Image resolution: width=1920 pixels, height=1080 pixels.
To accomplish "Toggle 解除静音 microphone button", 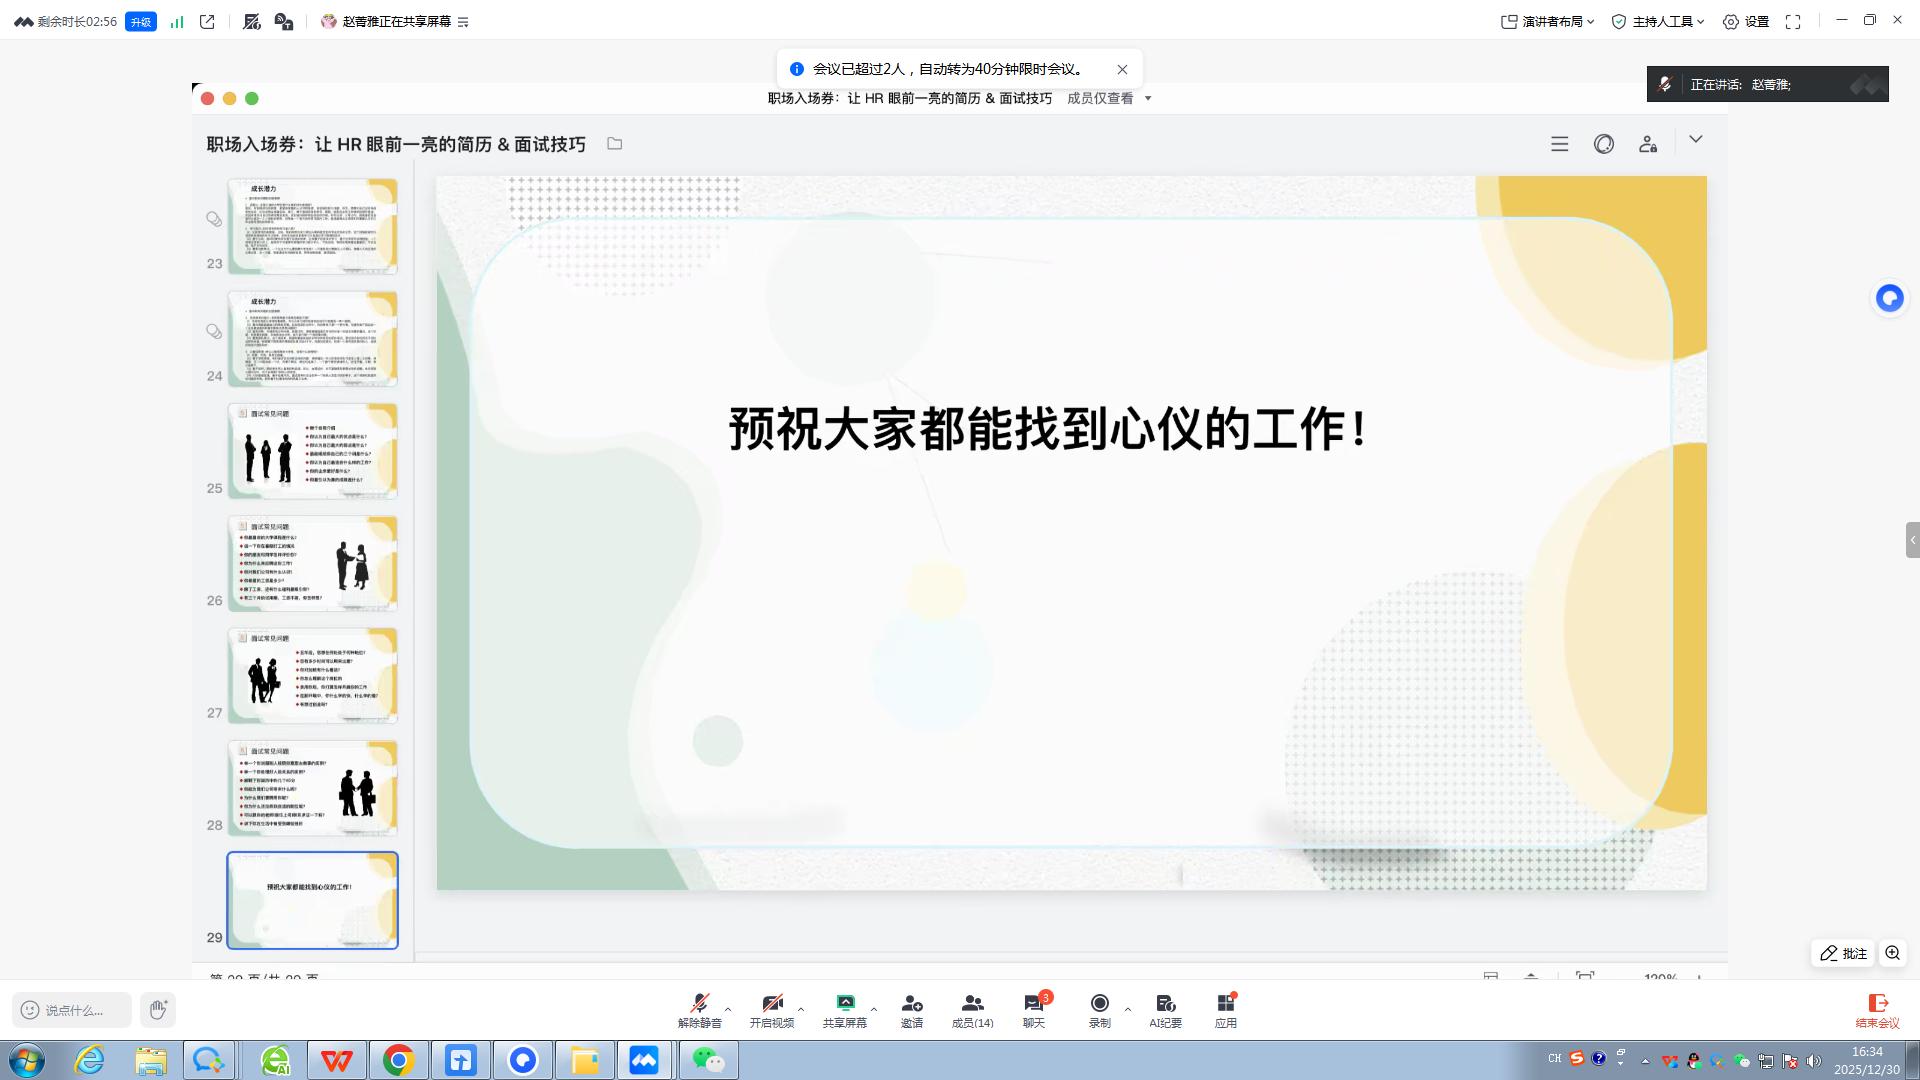I will tap(699, 1004).
